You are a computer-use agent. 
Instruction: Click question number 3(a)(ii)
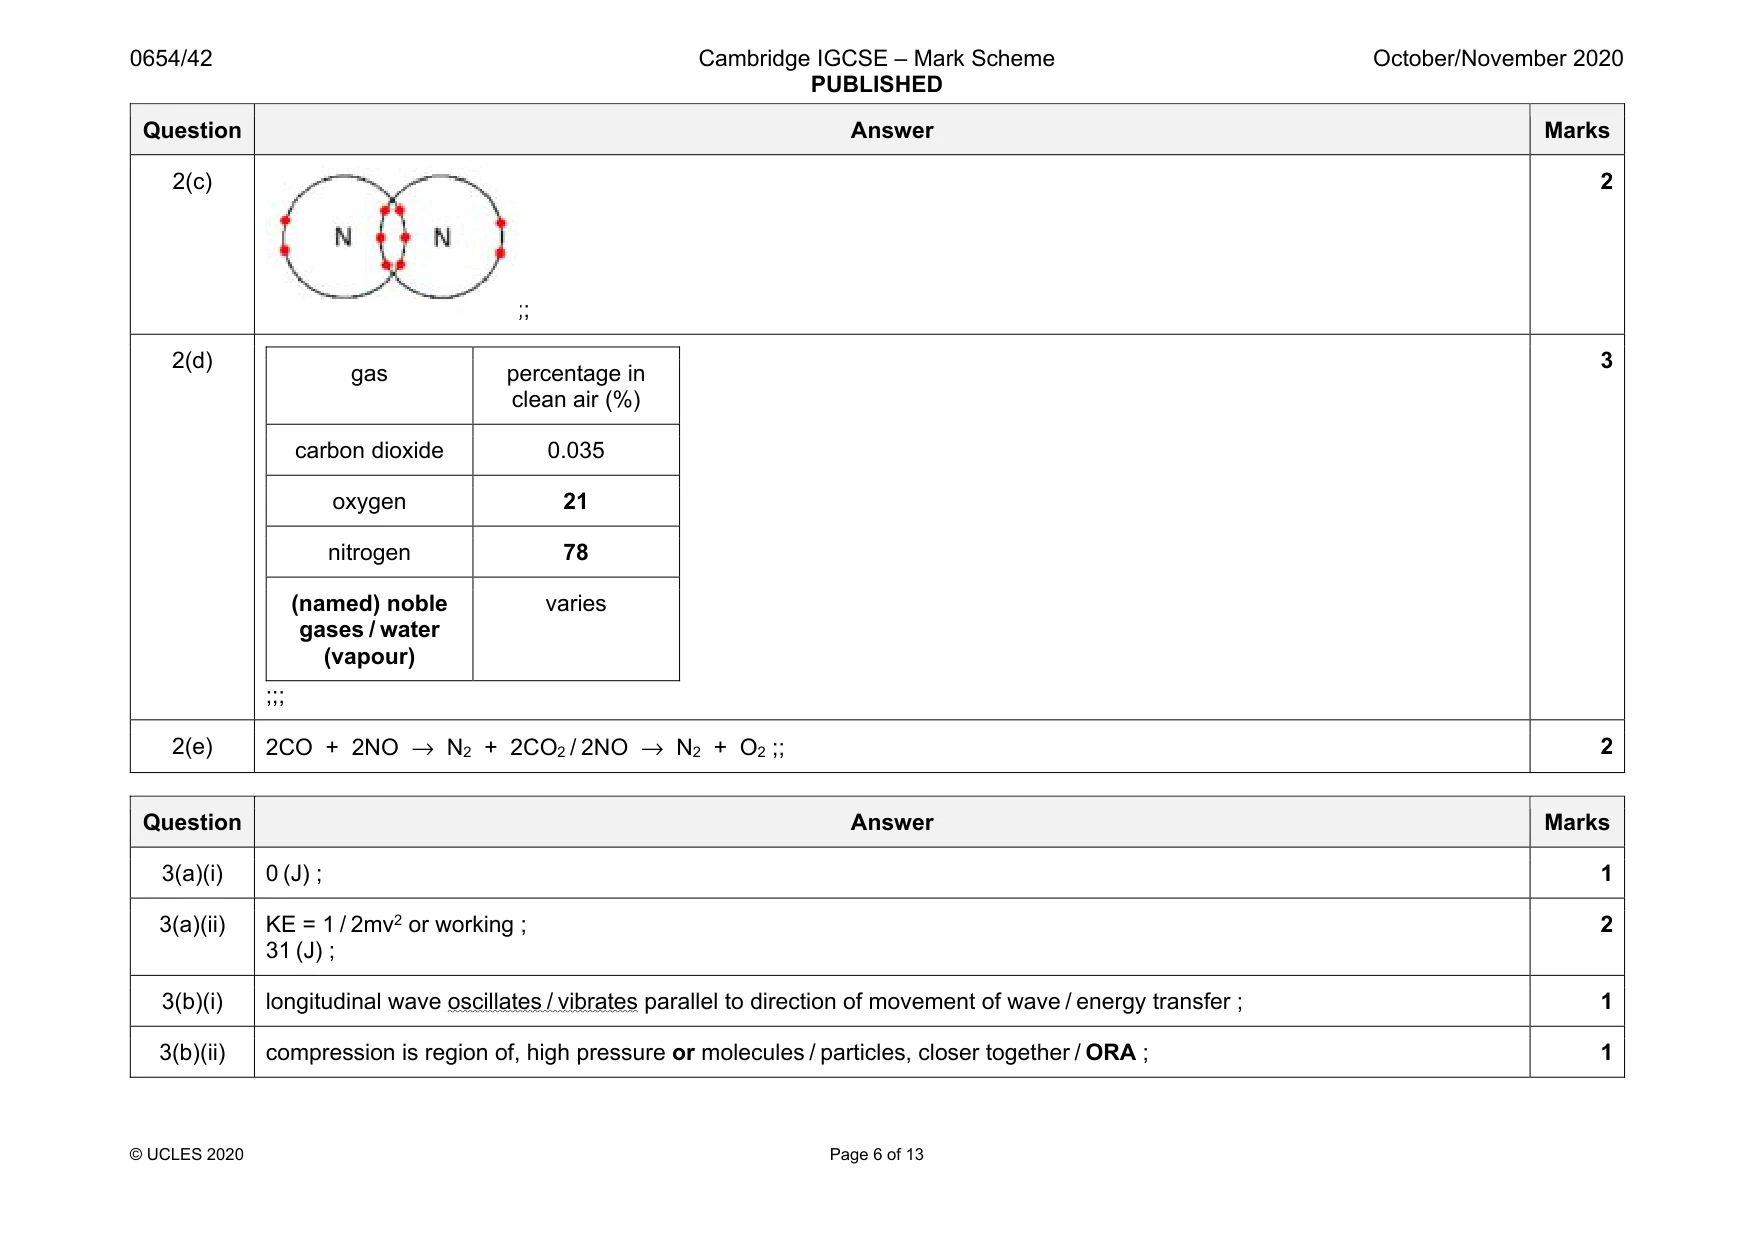pos(192,924)
